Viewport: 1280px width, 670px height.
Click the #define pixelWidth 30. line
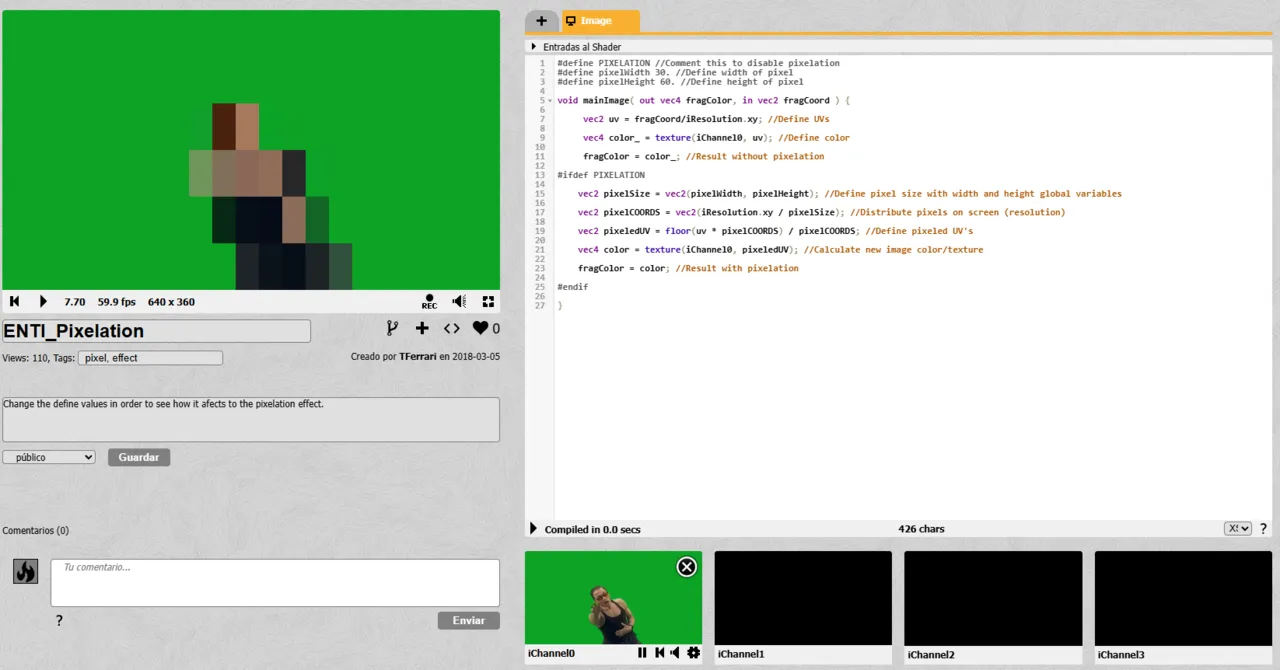click(x=675, y=72)
